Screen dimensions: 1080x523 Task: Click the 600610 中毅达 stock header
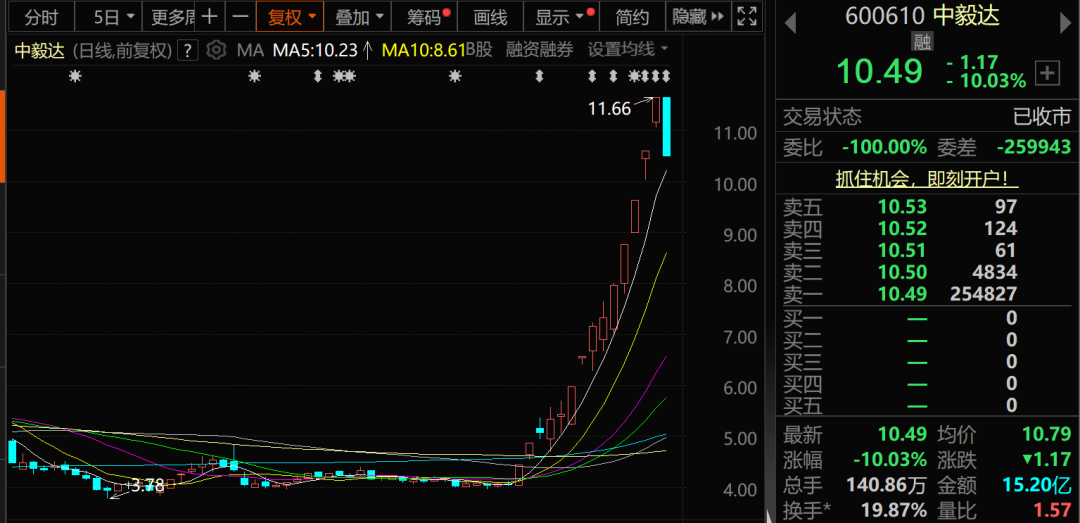pyautogui.click(x=922, y=16)
